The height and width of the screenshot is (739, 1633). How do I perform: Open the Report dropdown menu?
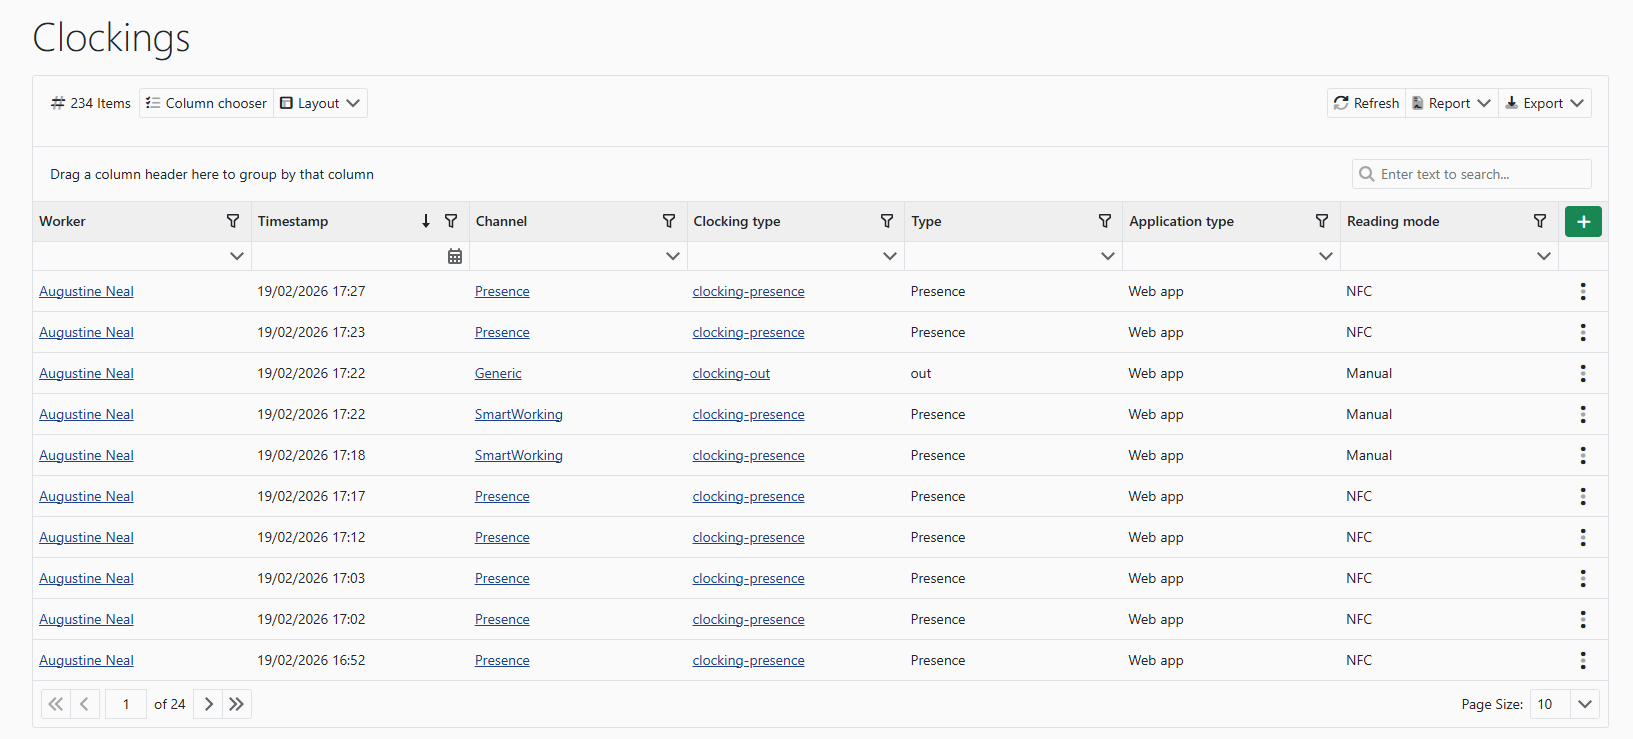[1451, 103]
